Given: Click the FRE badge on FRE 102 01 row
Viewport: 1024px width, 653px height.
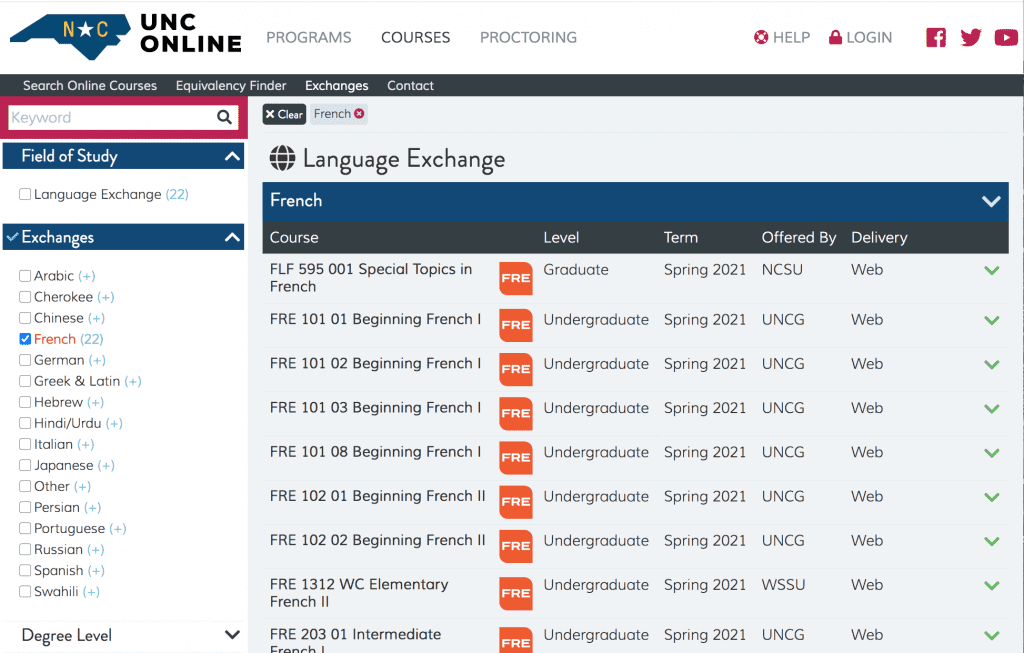Looking at the screenshot, I should pyautogui.click(x=516, y=502).
